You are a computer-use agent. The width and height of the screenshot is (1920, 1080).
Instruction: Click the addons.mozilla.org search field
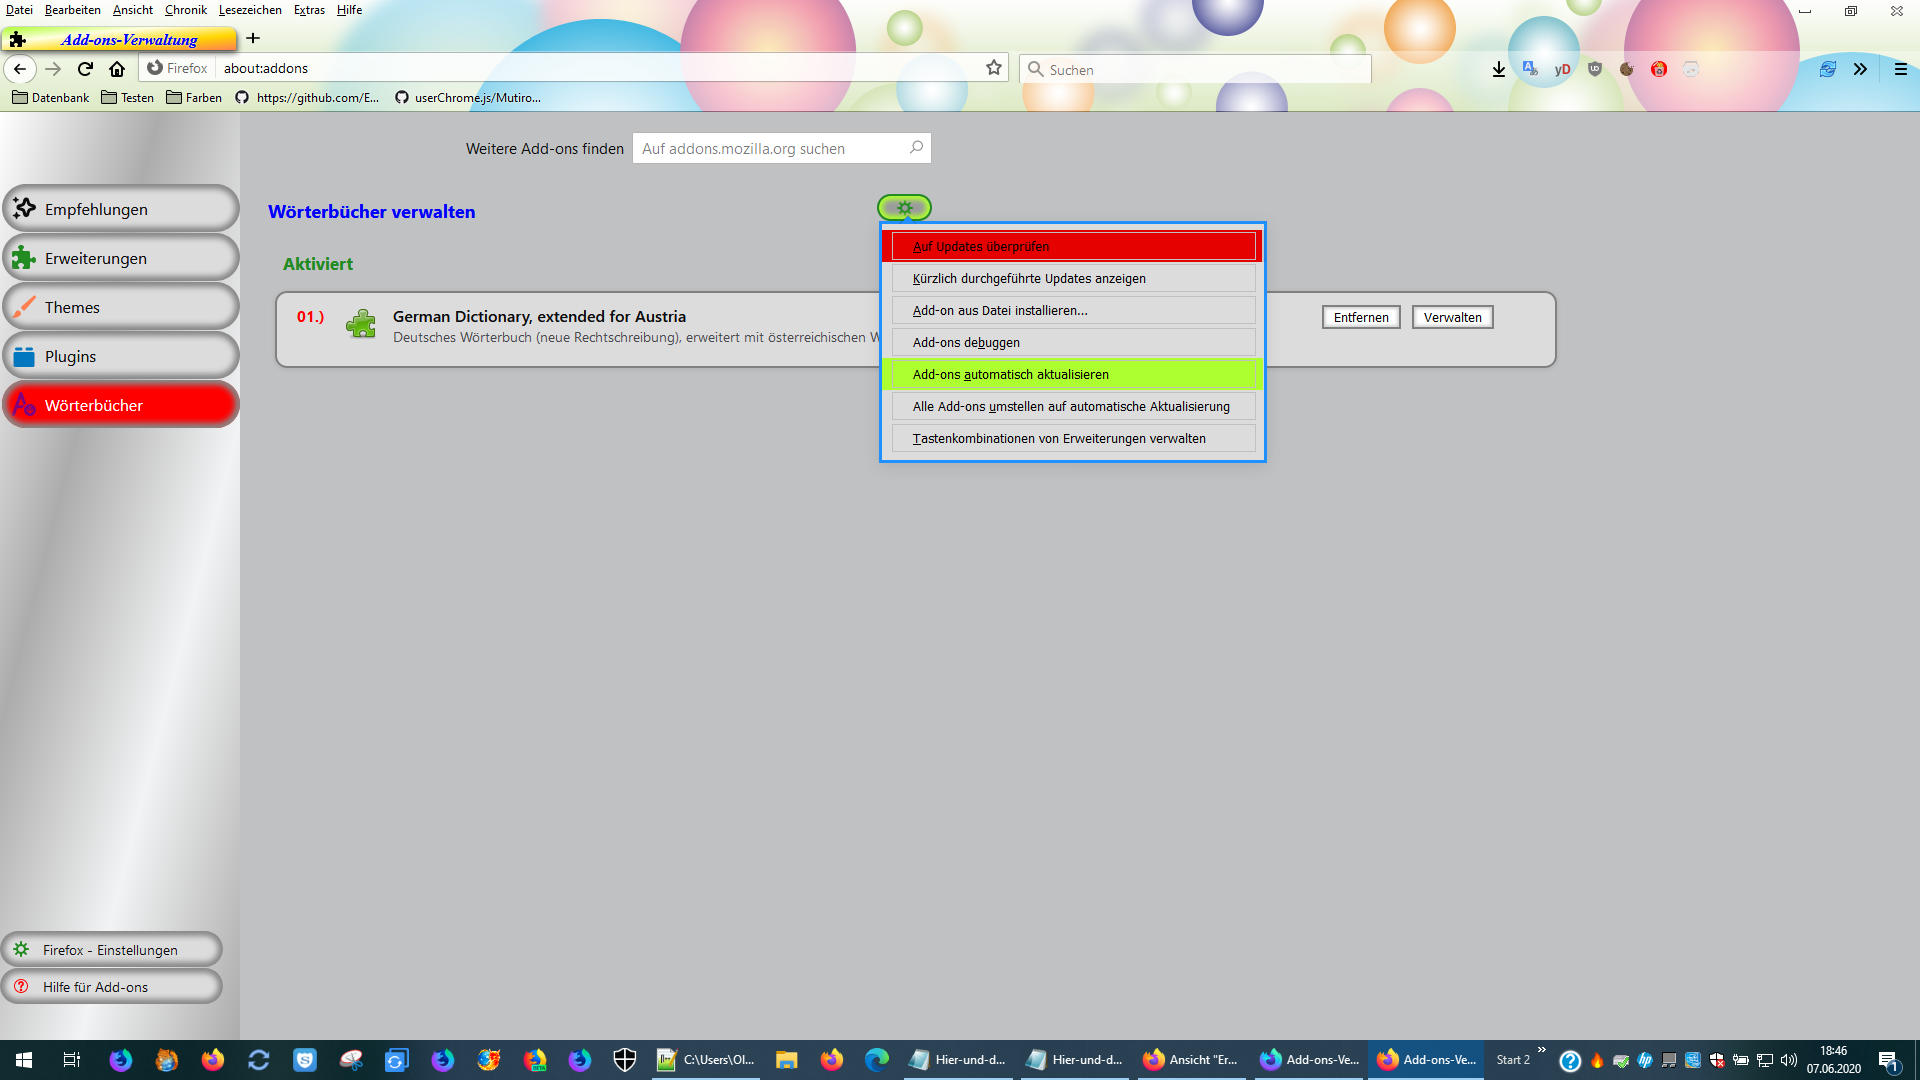pos(770,149)
